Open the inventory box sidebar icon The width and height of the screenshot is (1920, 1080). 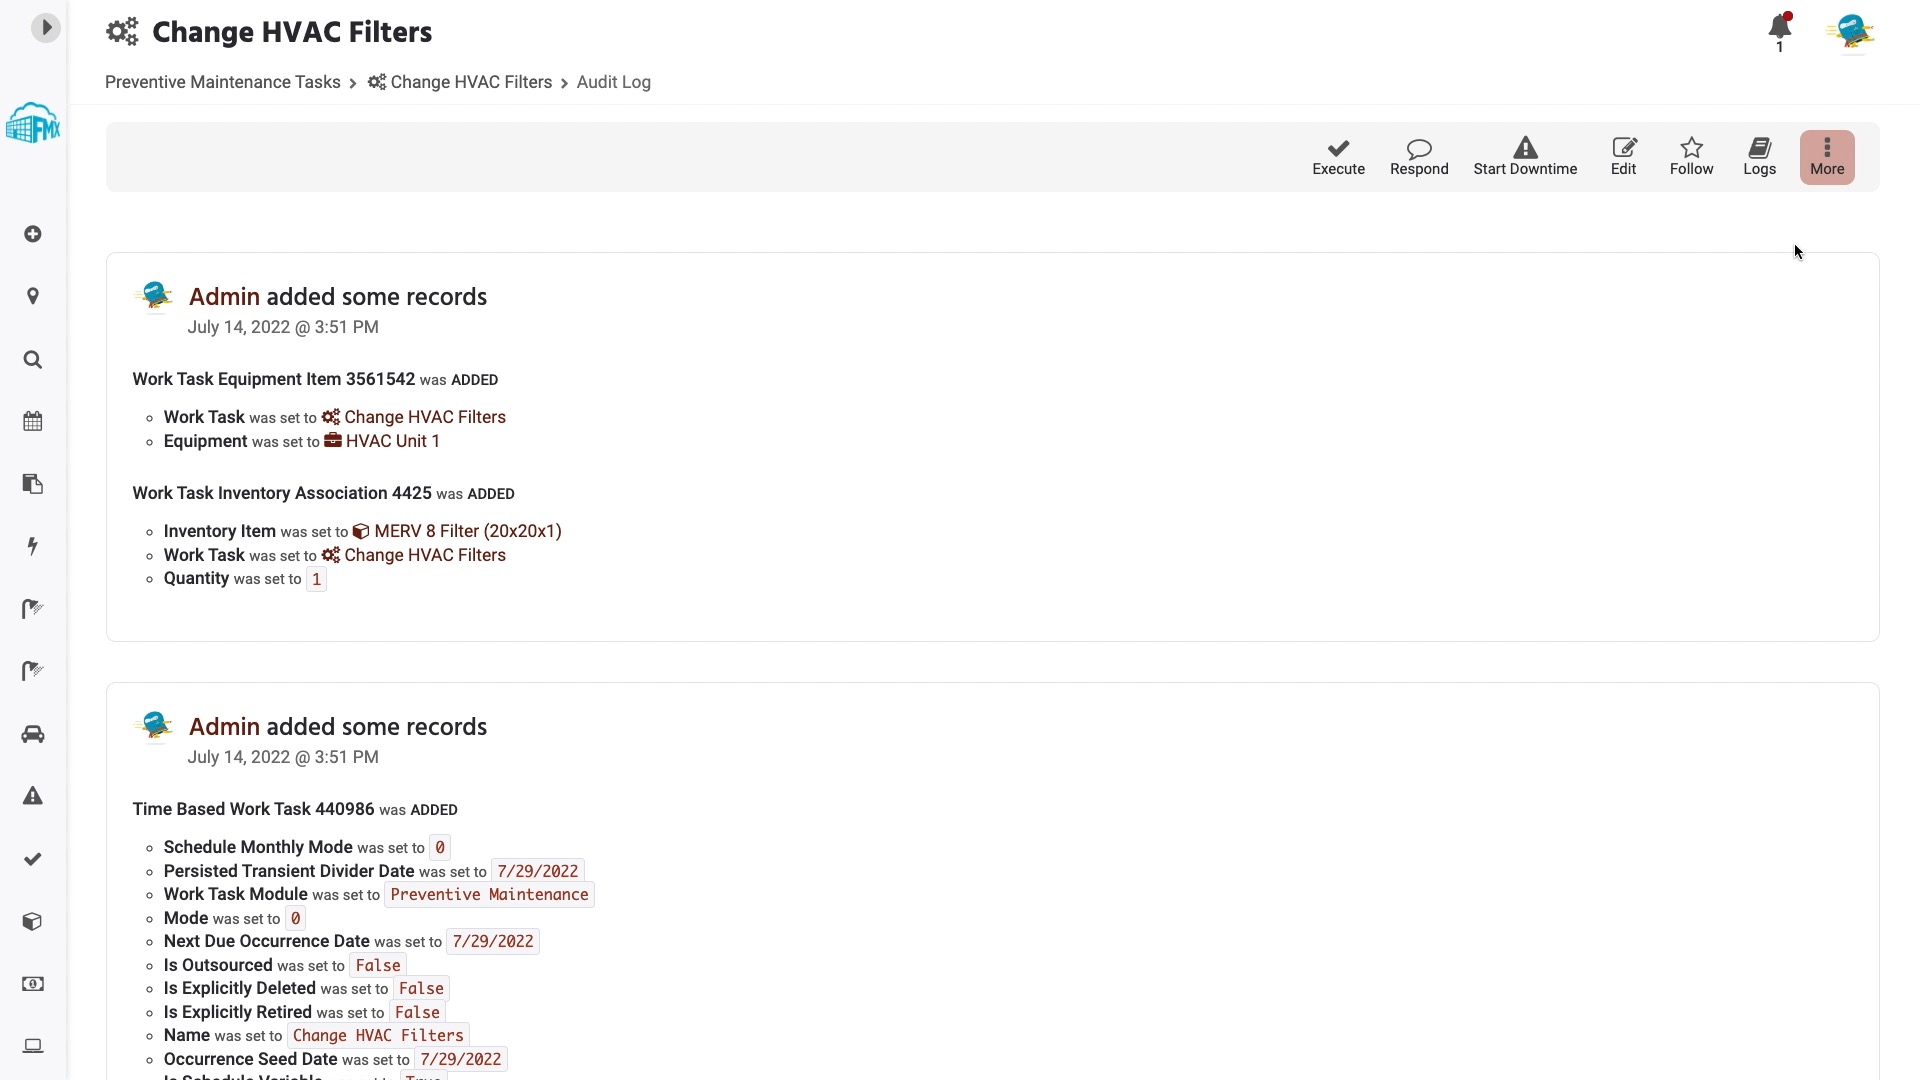pyautogui.click(x=33, y=921)
